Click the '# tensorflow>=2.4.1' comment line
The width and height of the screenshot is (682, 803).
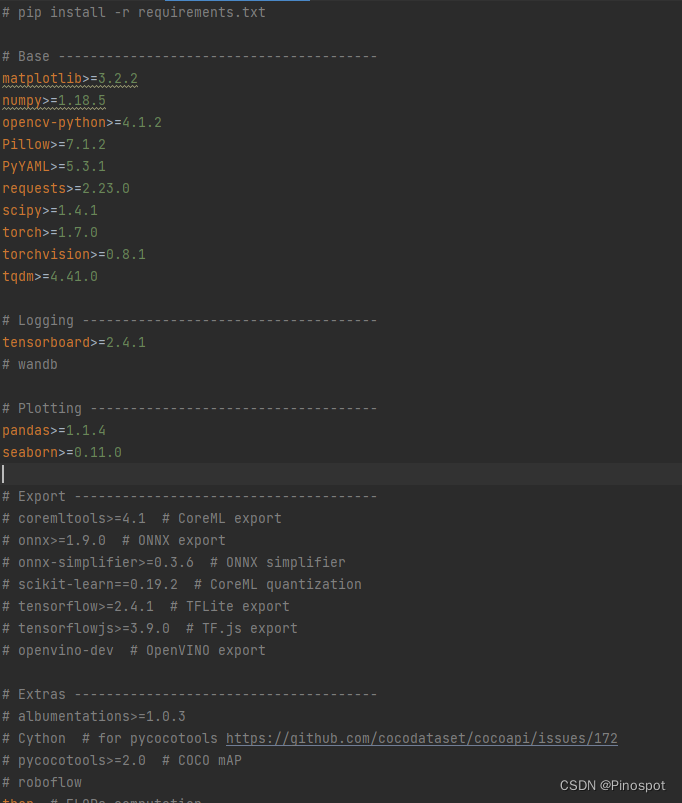pyautogui.click(x=146, y=607)
